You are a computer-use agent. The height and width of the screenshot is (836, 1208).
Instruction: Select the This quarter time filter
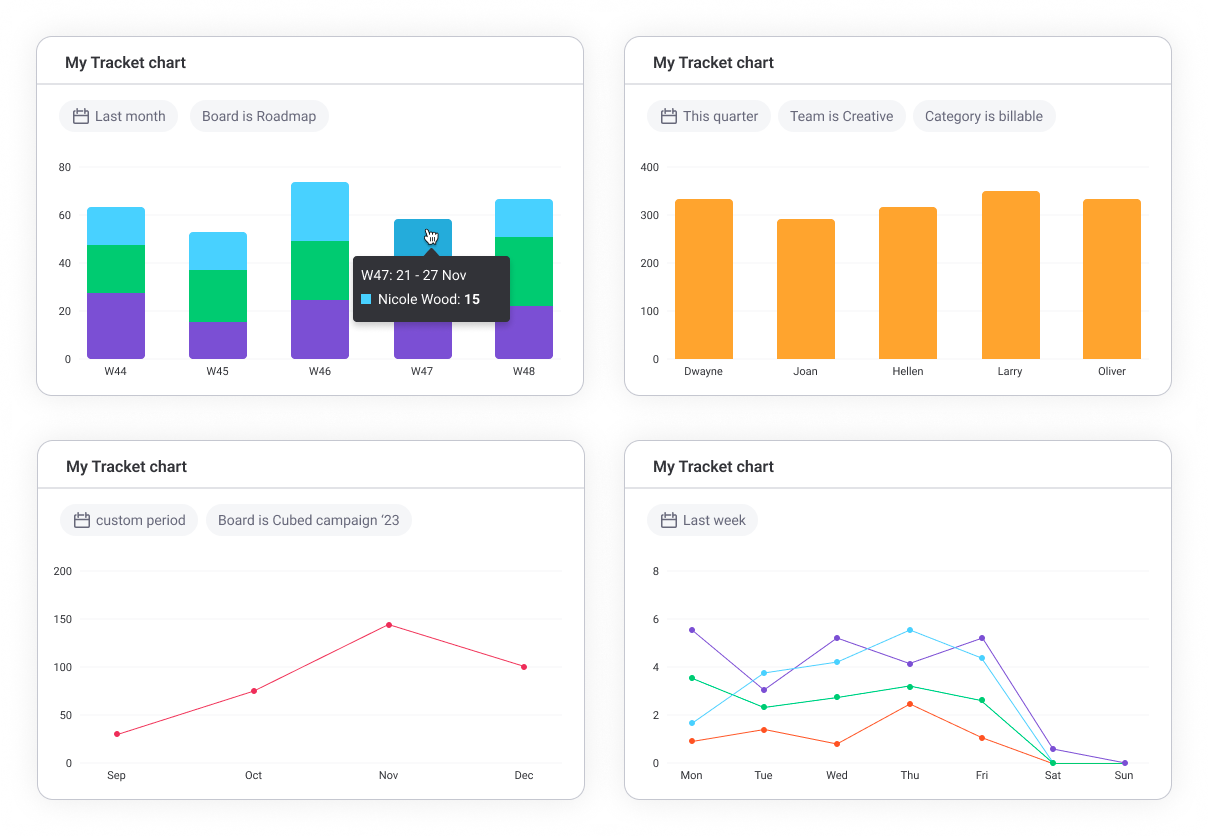click(x=709, y=116)
